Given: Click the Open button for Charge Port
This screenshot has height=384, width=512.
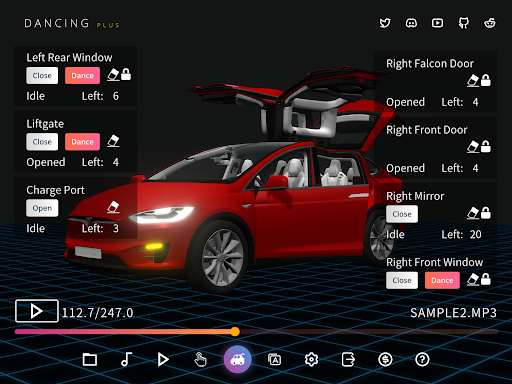Looking at the screenshot, I should point(42,208).
